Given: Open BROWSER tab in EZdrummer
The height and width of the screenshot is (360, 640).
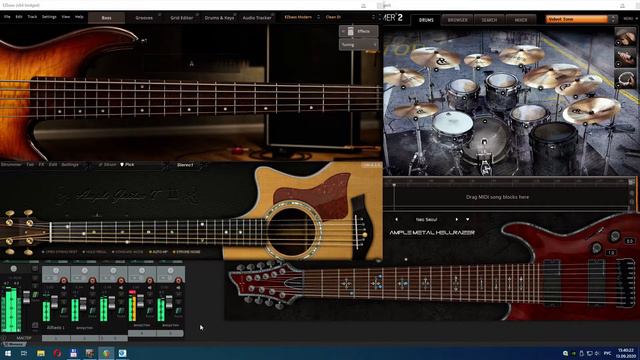Looking at the screenshot, I should click(x=458, y=20).
